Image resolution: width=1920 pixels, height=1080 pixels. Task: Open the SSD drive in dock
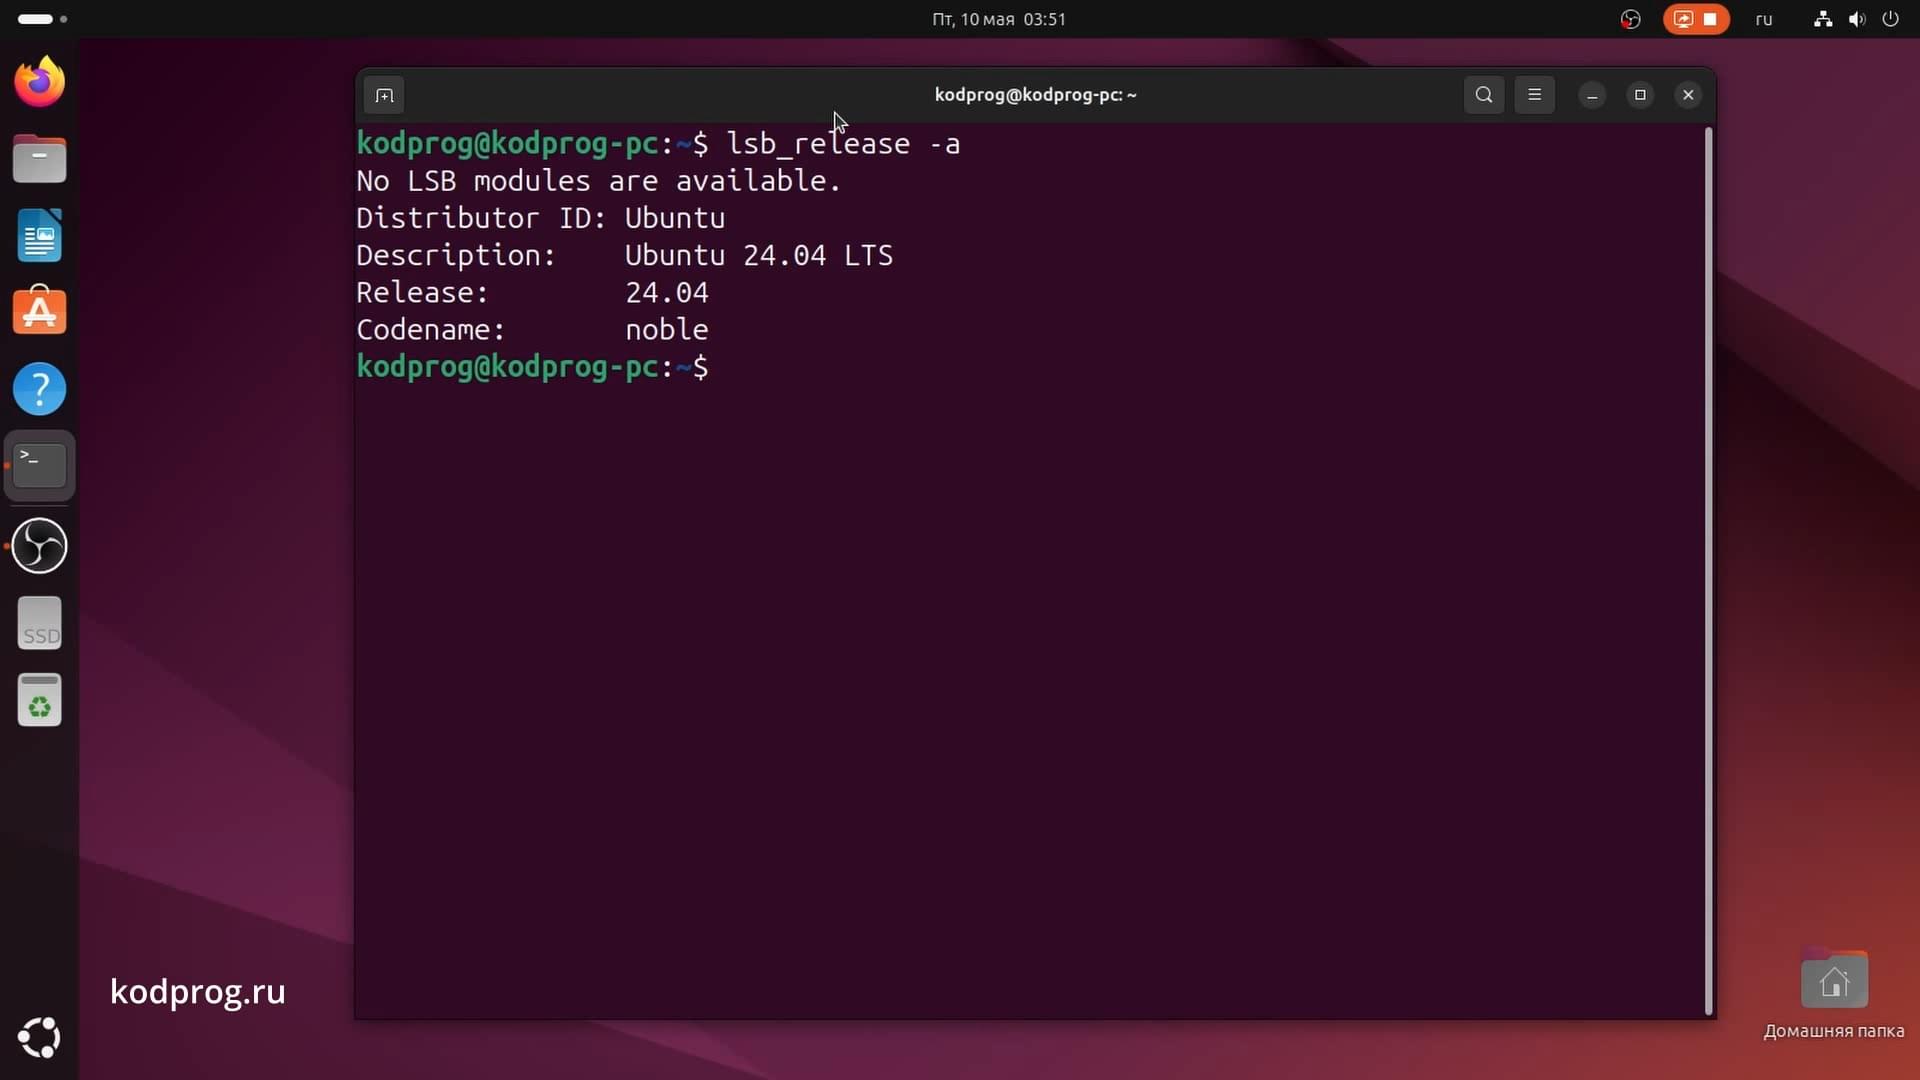[40, 623]
